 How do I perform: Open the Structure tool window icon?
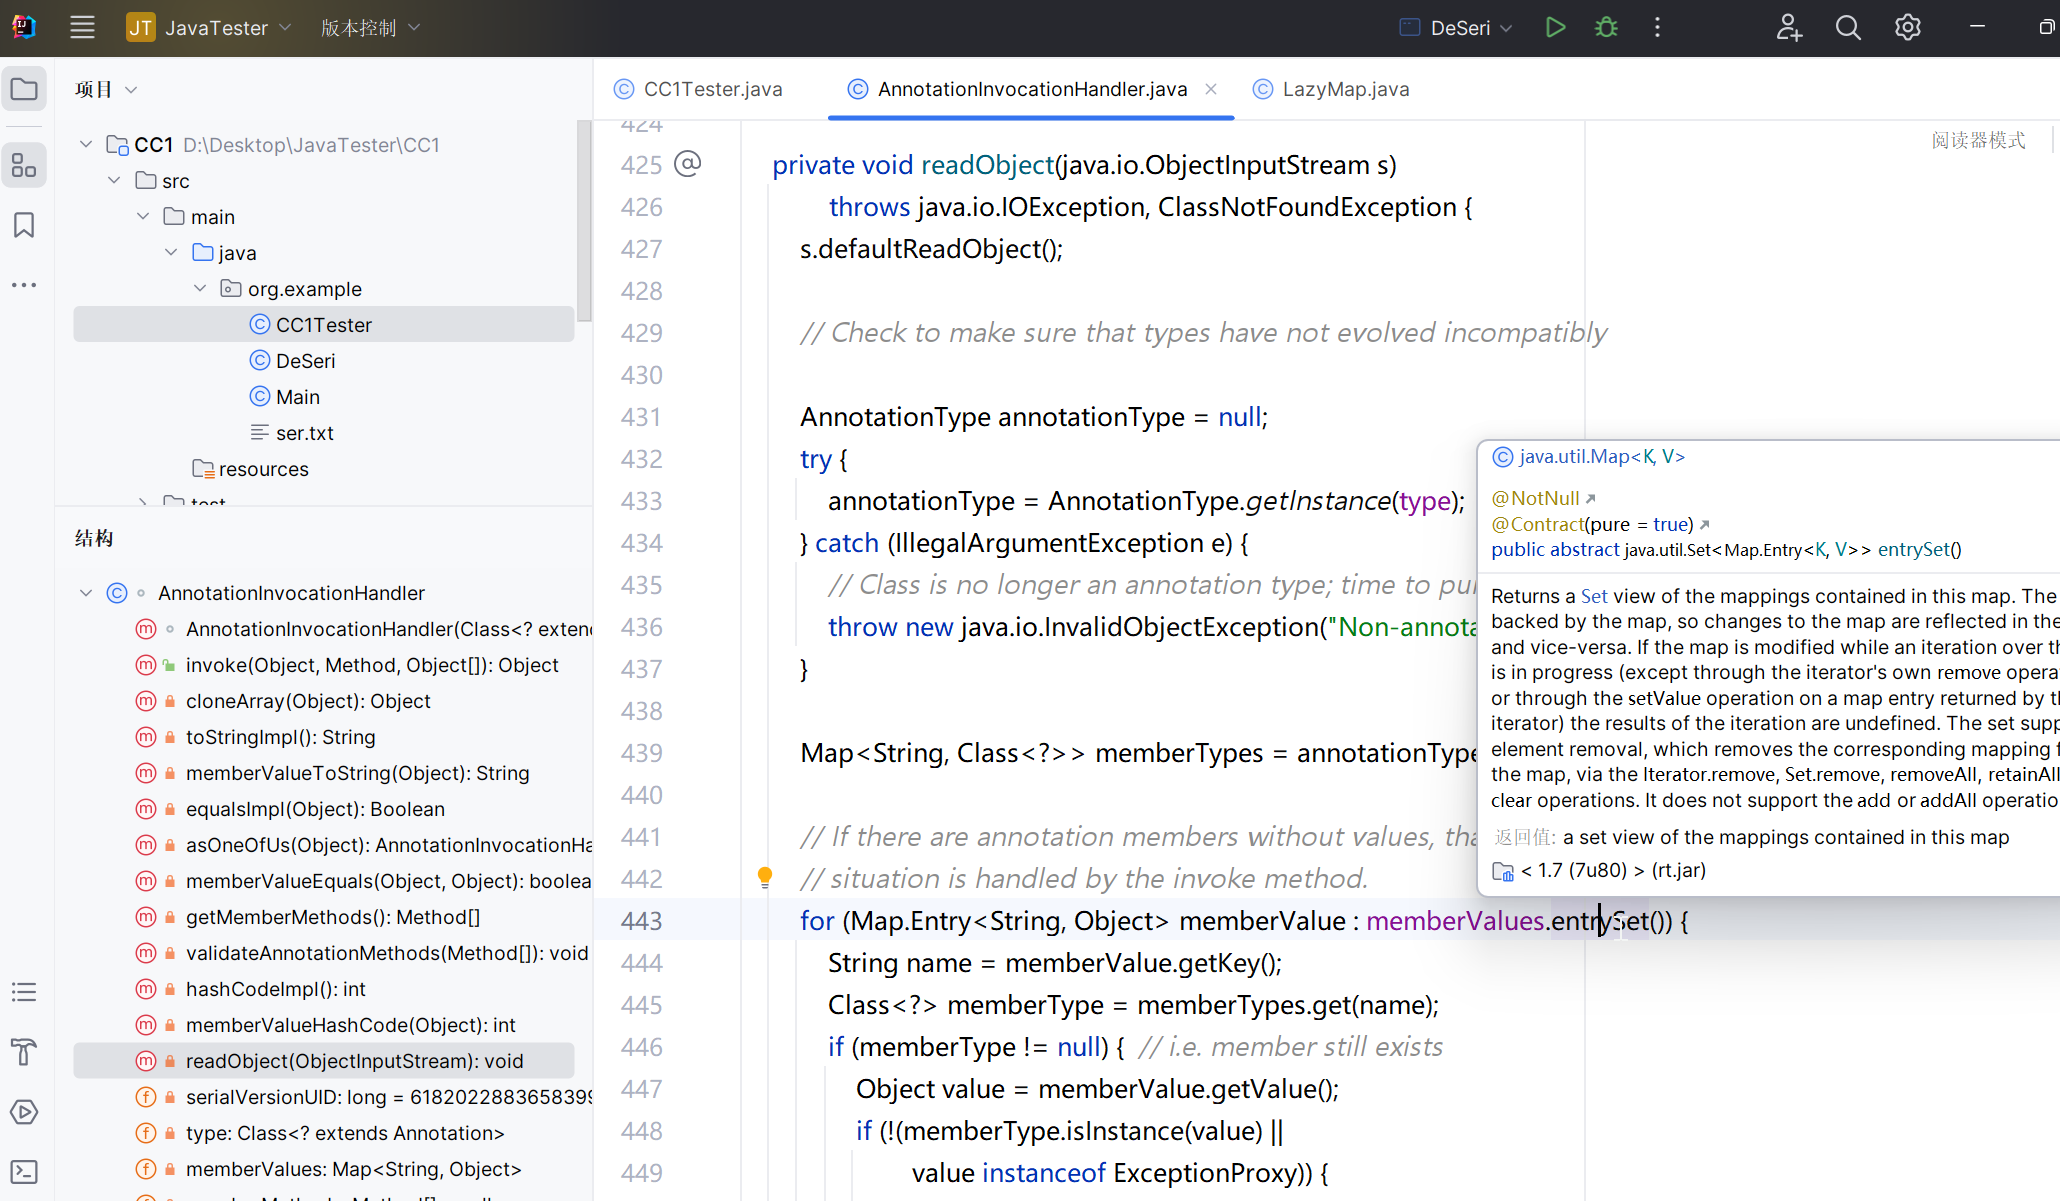[24, 165]
